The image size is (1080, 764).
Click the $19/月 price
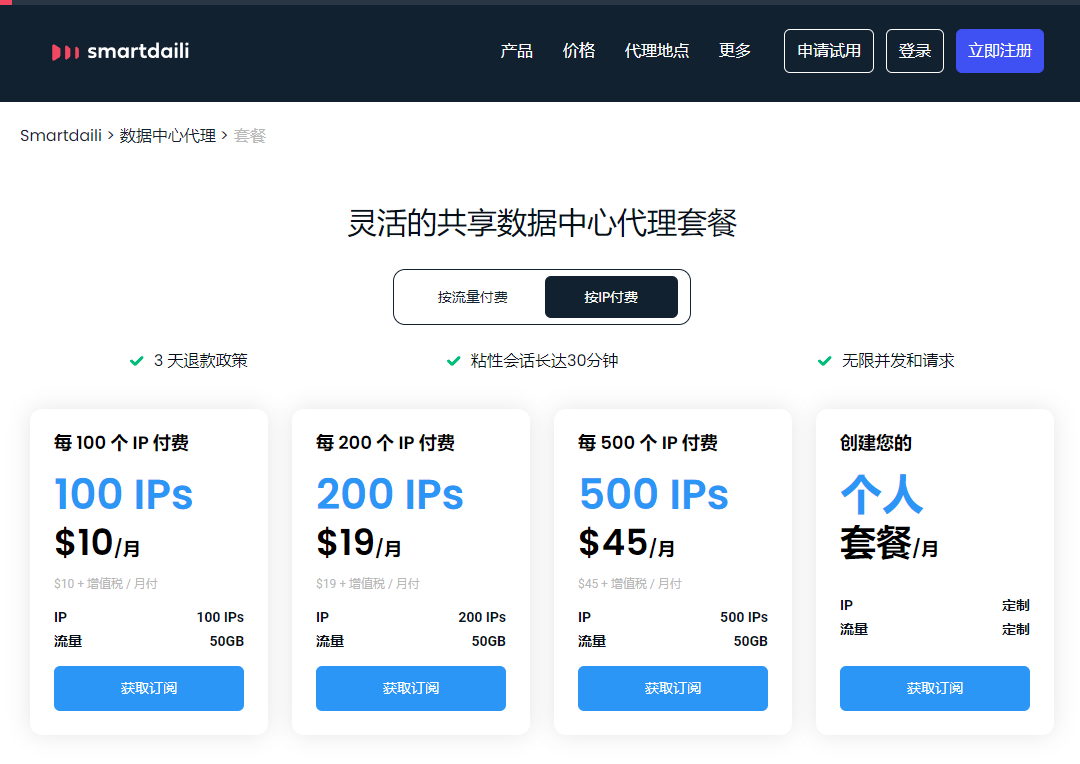tap(359, 543)
